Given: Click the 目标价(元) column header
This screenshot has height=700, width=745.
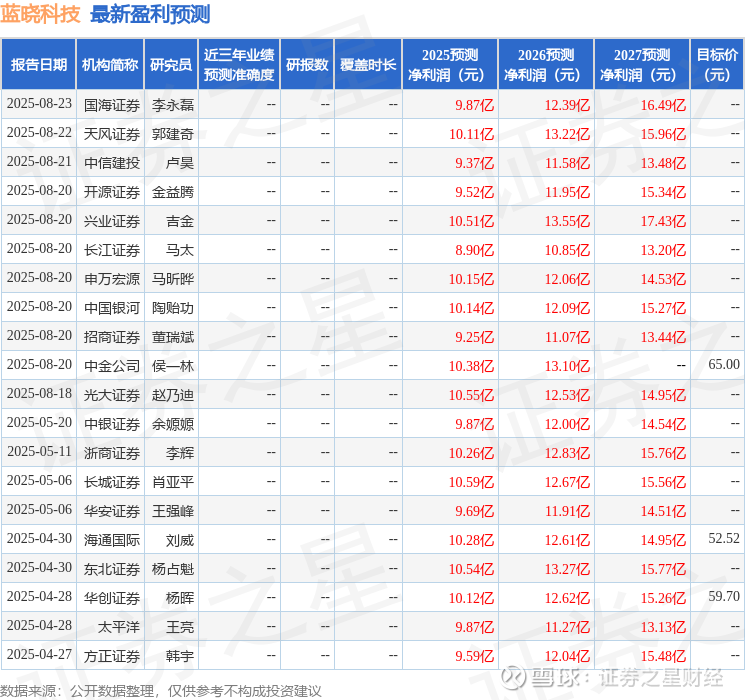Looking at the screenshot, I should tap(716, 65).
